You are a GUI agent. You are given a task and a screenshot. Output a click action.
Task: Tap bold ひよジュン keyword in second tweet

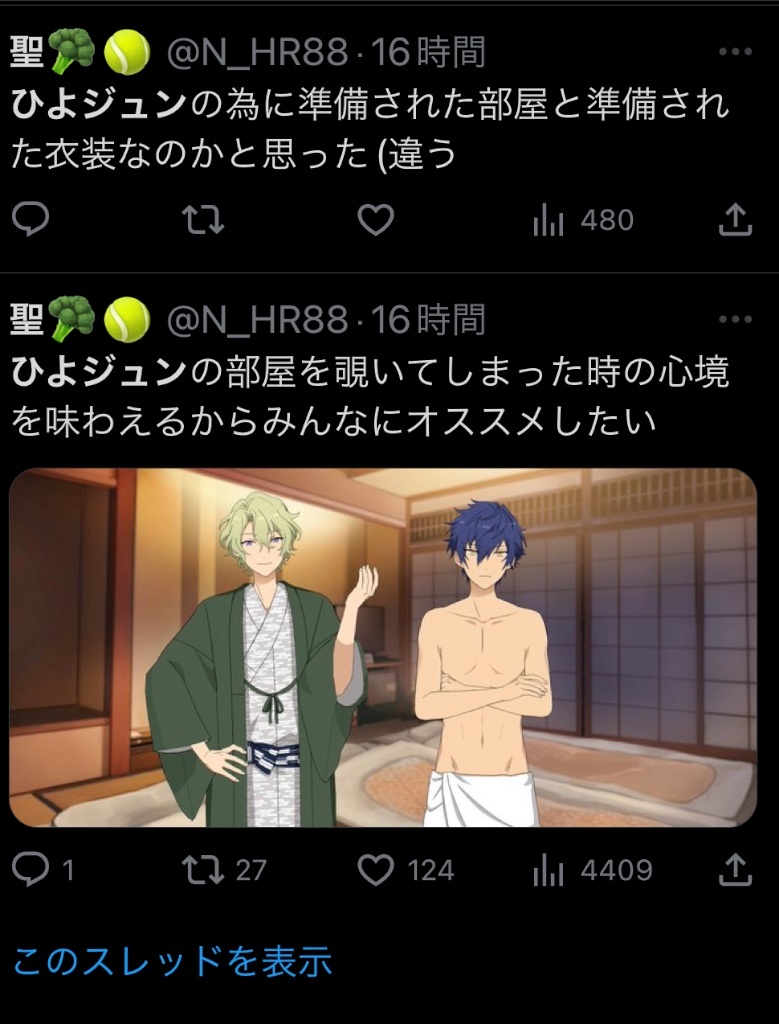99,372
